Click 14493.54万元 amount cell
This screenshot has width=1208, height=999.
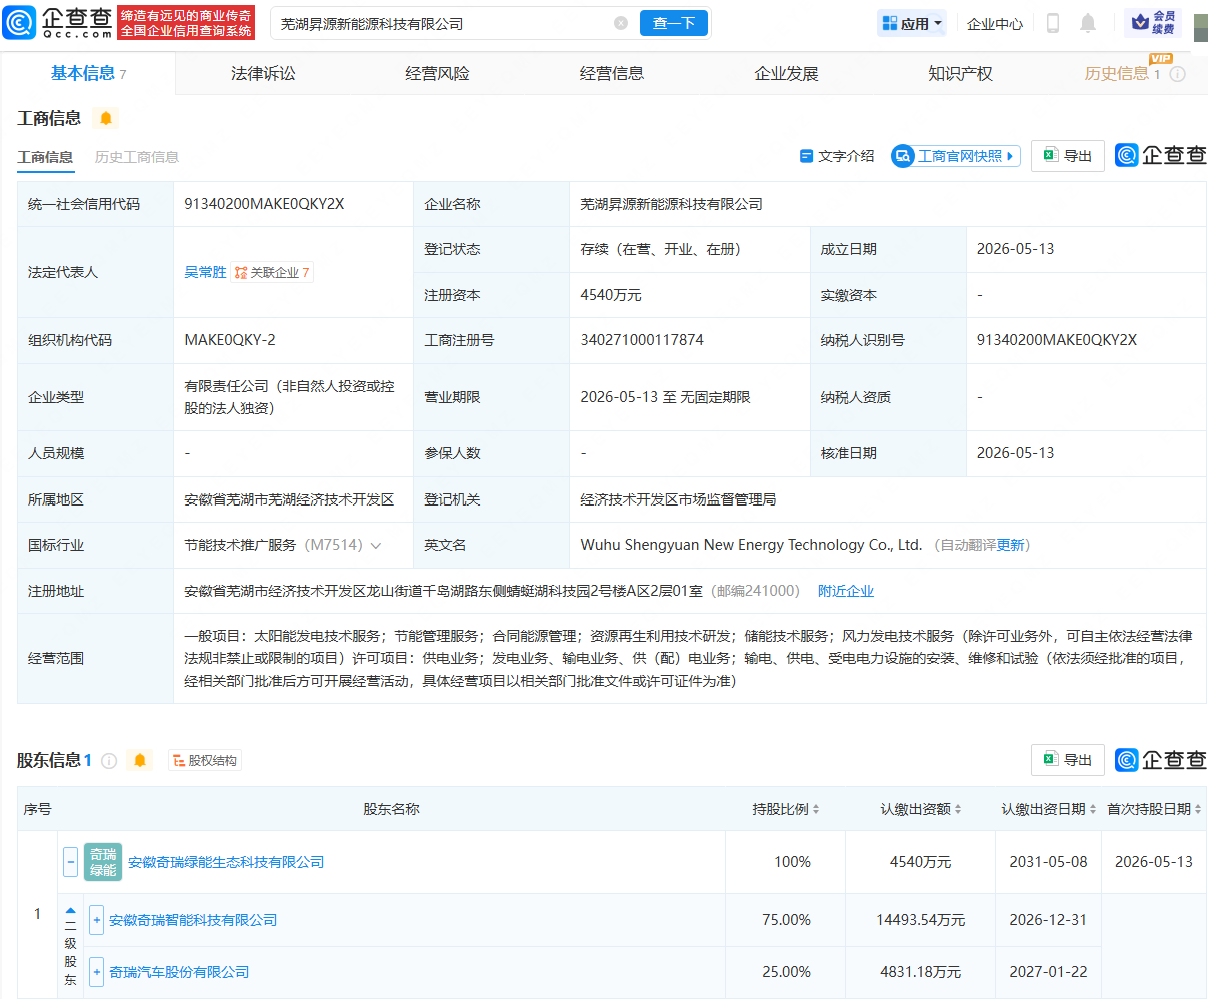(x=920, y=920)
